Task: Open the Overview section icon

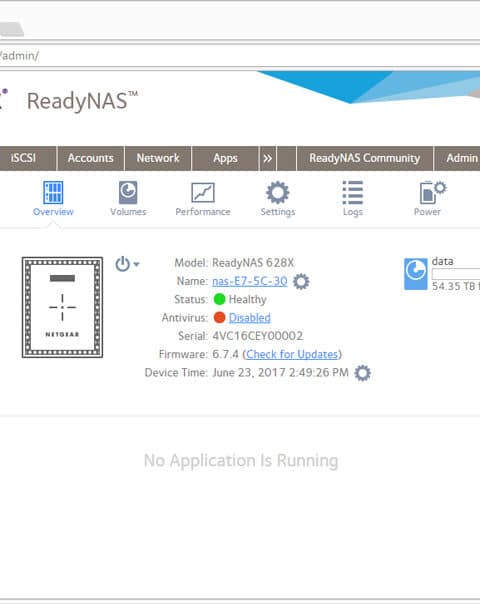Action: (53, 193)
